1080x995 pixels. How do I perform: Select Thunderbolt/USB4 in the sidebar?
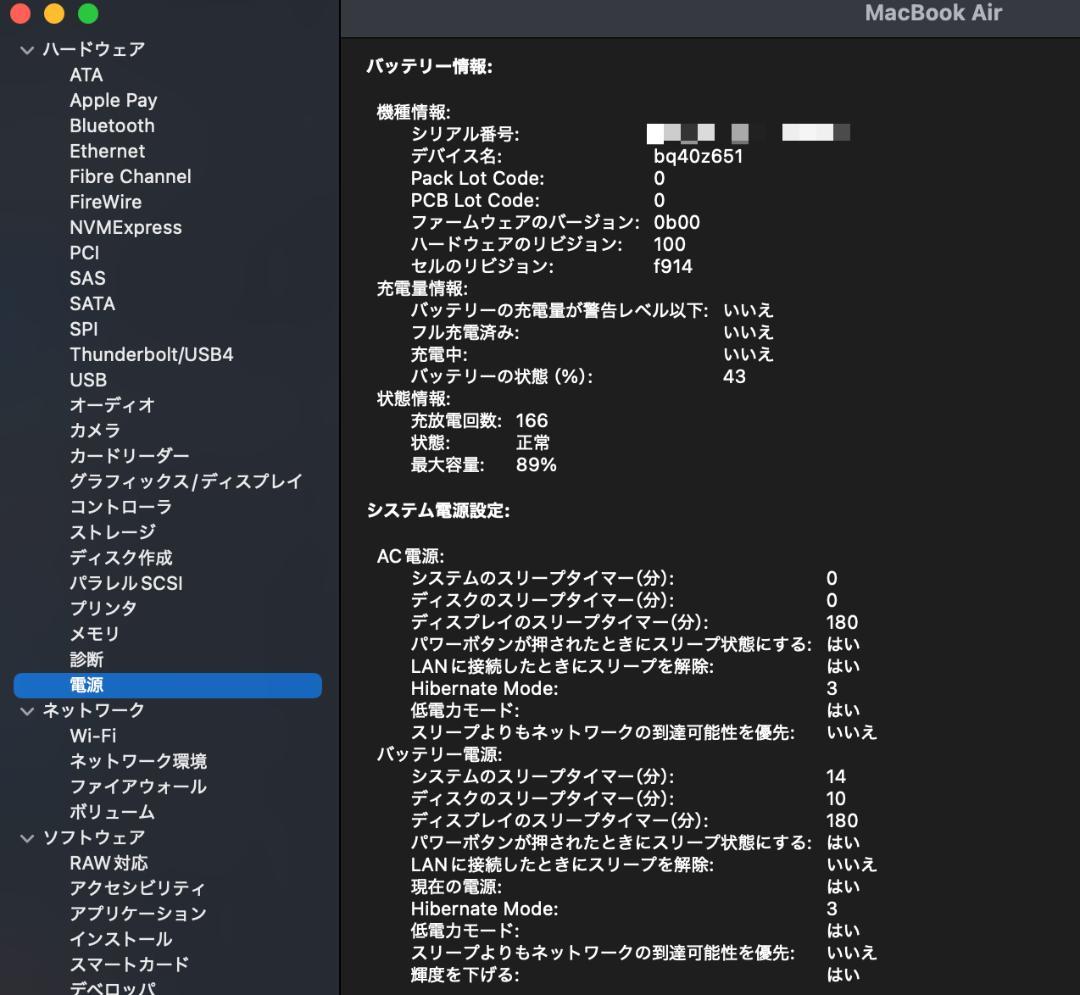151,353
